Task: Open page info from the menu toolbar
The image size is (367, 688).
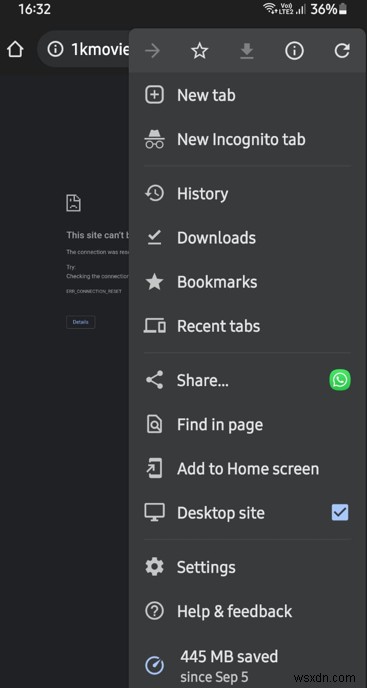Action: point(295,51)
